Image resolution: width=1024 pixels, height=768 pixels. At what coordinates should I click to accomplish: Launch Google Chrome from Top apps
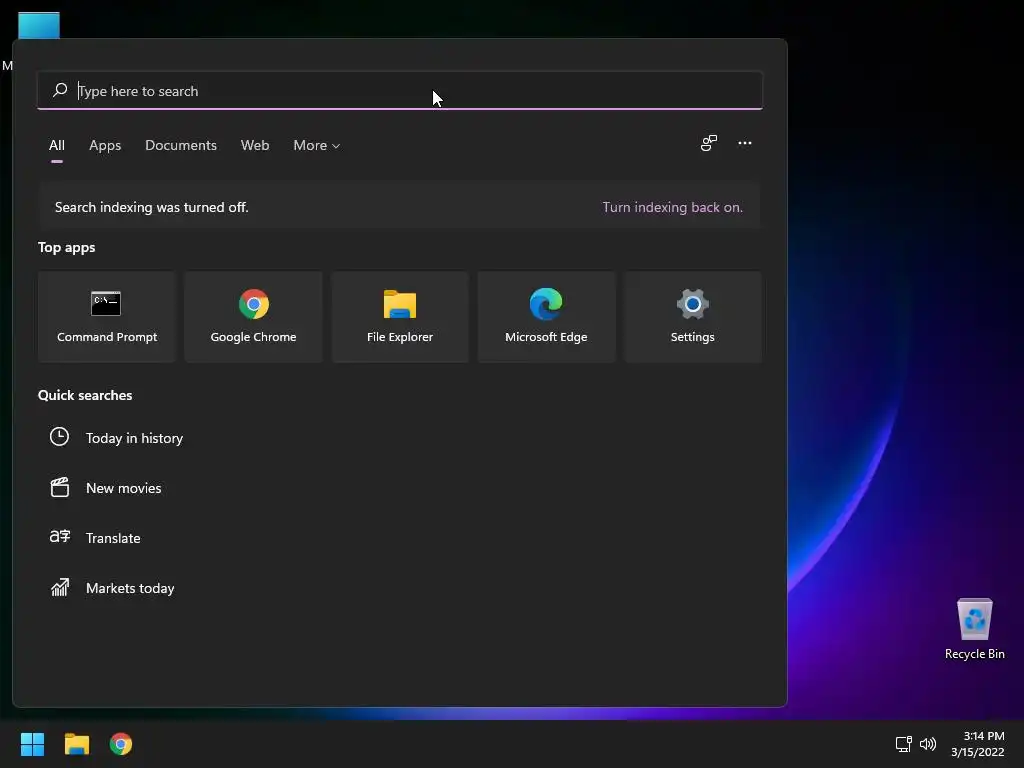pyautogui.click(x=253, y=317)
